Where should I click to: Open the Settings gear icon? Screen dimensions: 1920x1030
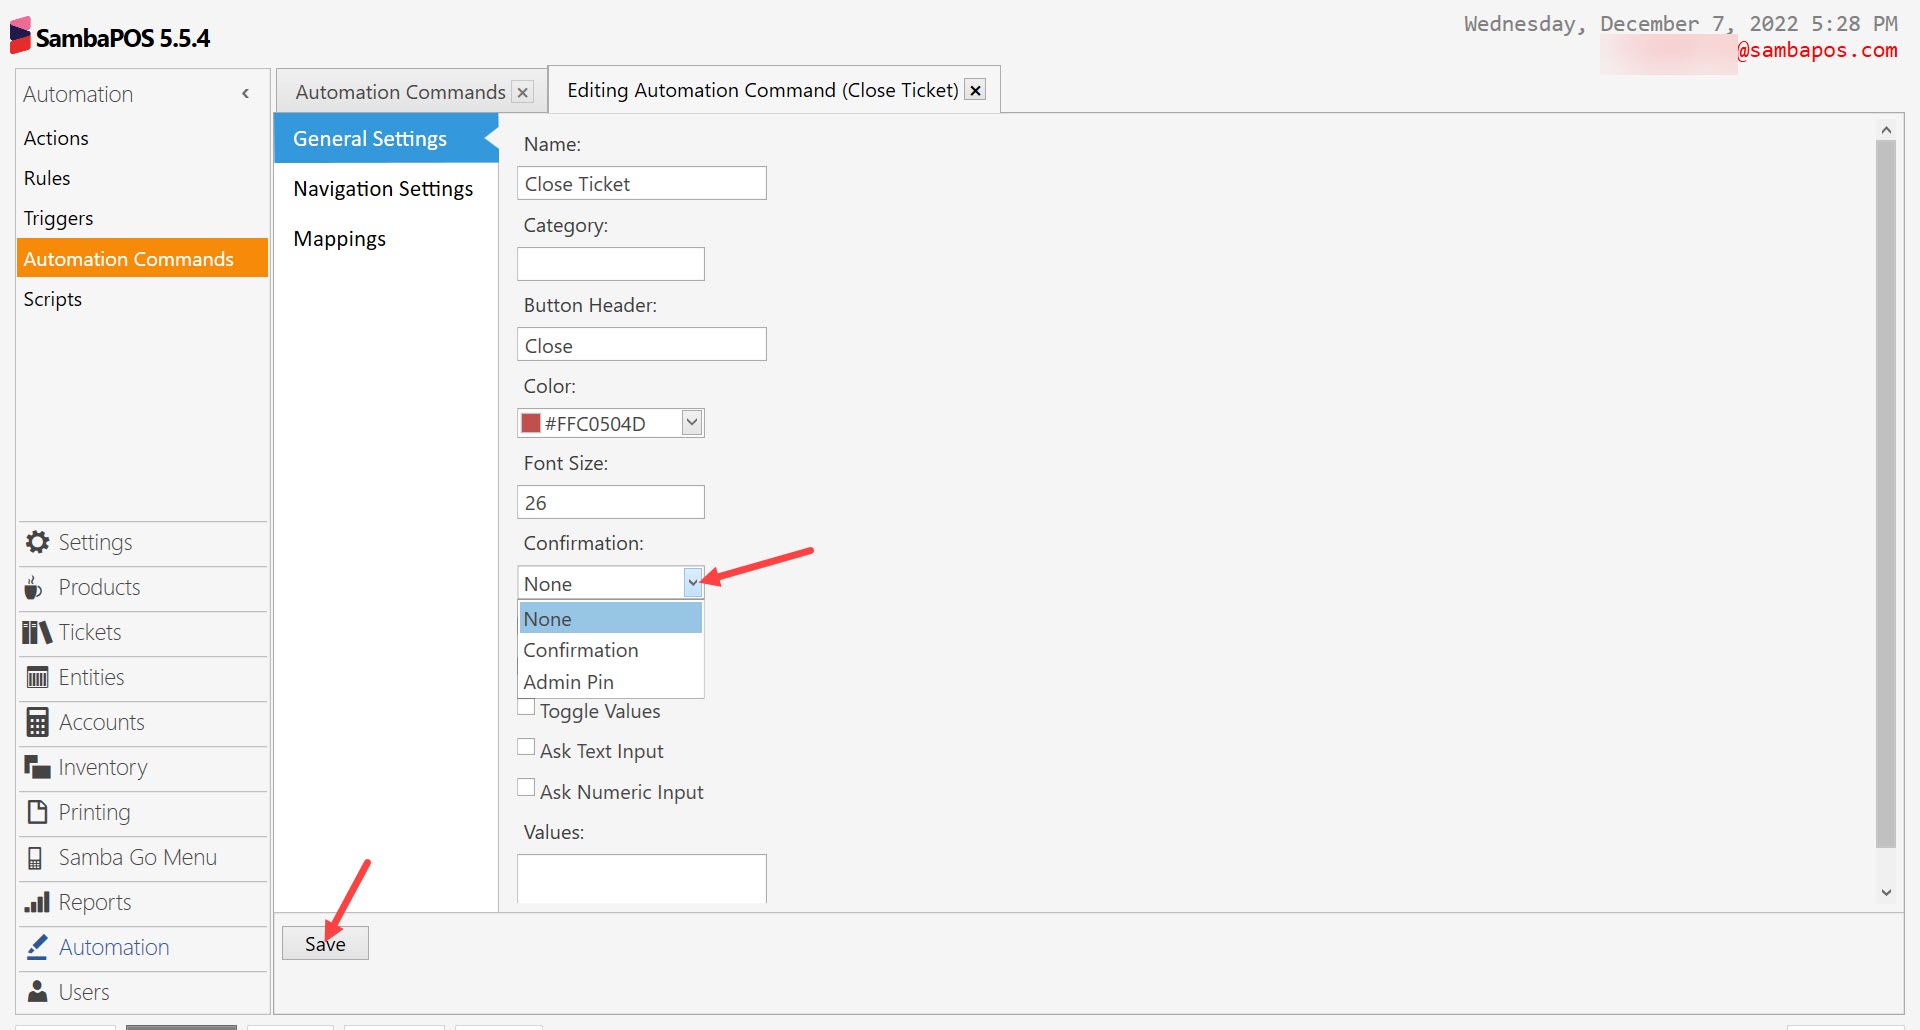click(37, 542)
